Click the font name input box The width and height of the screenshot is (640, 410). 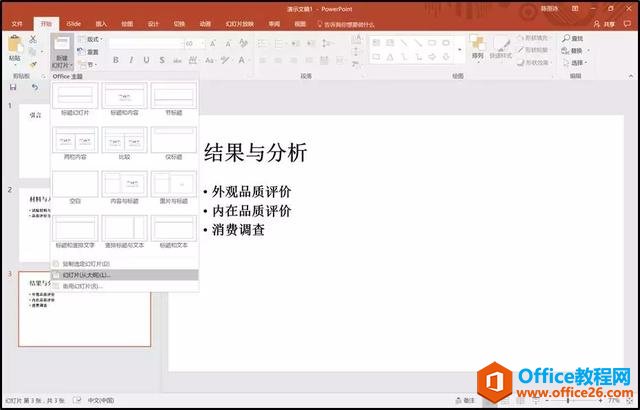146,43
